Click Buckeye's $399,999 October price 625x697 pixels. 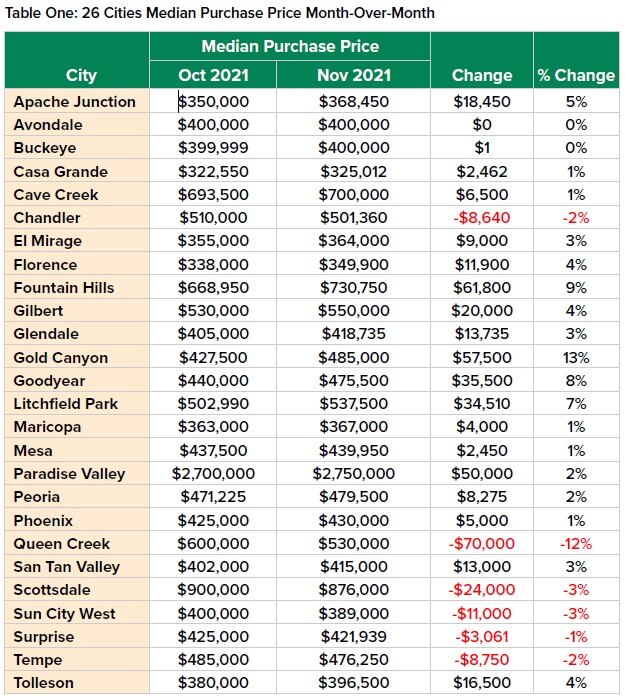pos(213,148)
